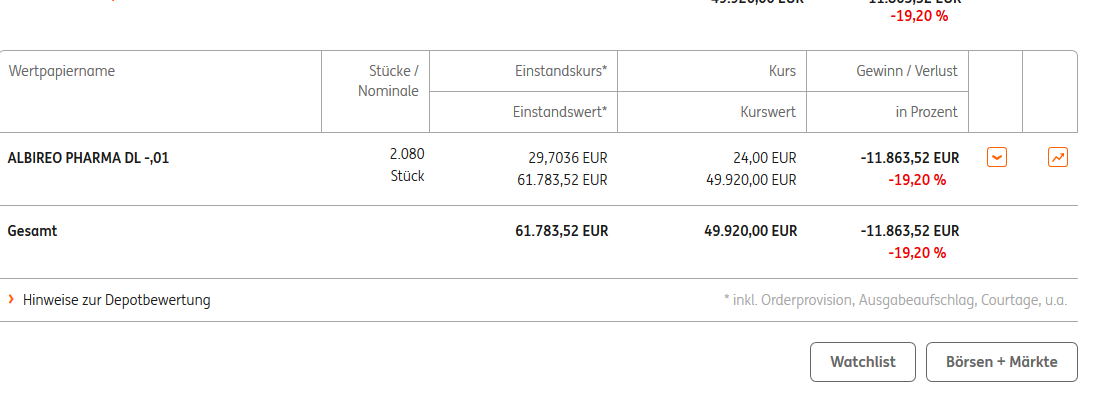1097x409 pixels.
Task: Click the 29,7036 EUR Einstandskurs value
Action: coord(568,158)
